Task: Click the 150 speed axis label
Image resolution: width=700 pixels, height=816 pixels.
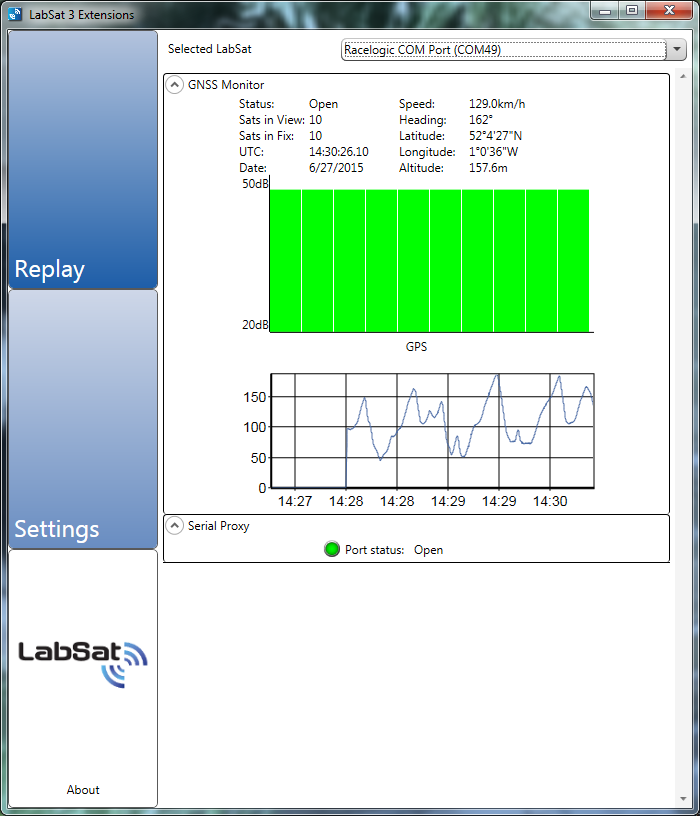Action: pyautogui.click(x=255, y=397)
